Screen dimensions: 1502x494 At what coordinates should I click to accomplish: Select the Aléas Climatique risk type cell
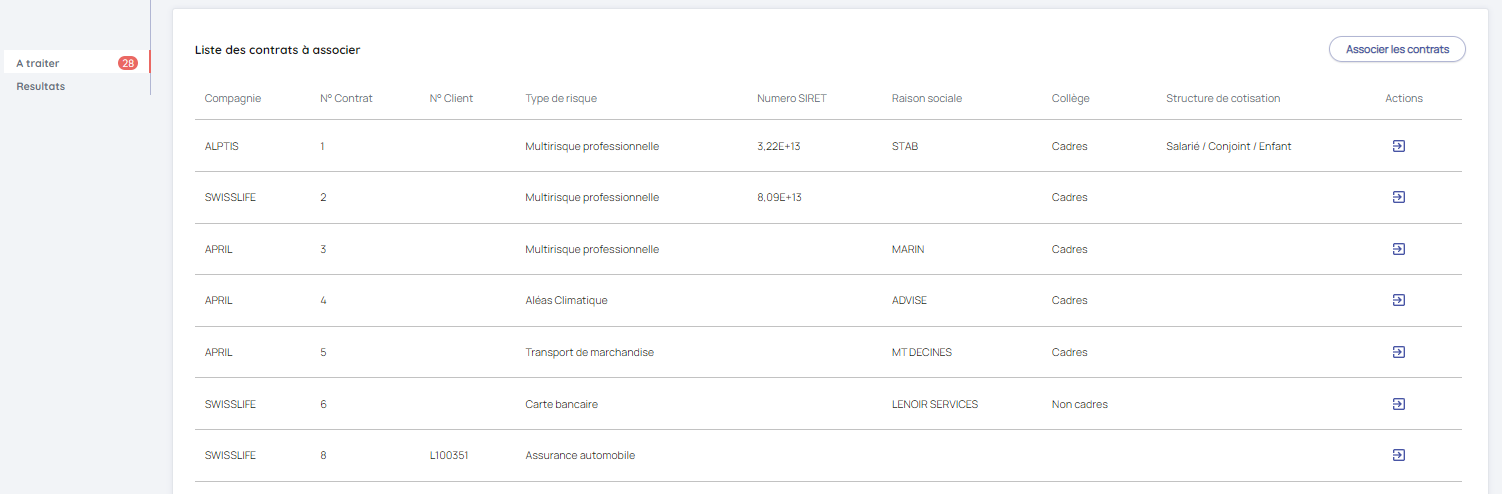point(566,300)
